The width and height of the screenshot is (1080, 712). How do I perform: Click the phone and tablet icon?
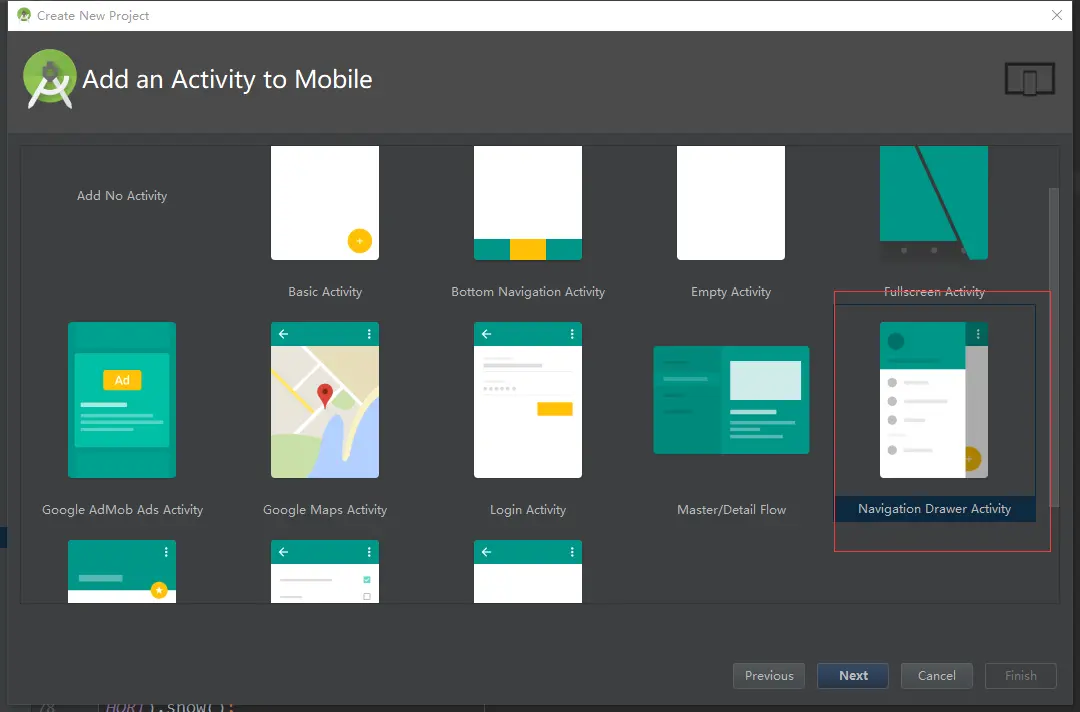(x=1029, y=78)
